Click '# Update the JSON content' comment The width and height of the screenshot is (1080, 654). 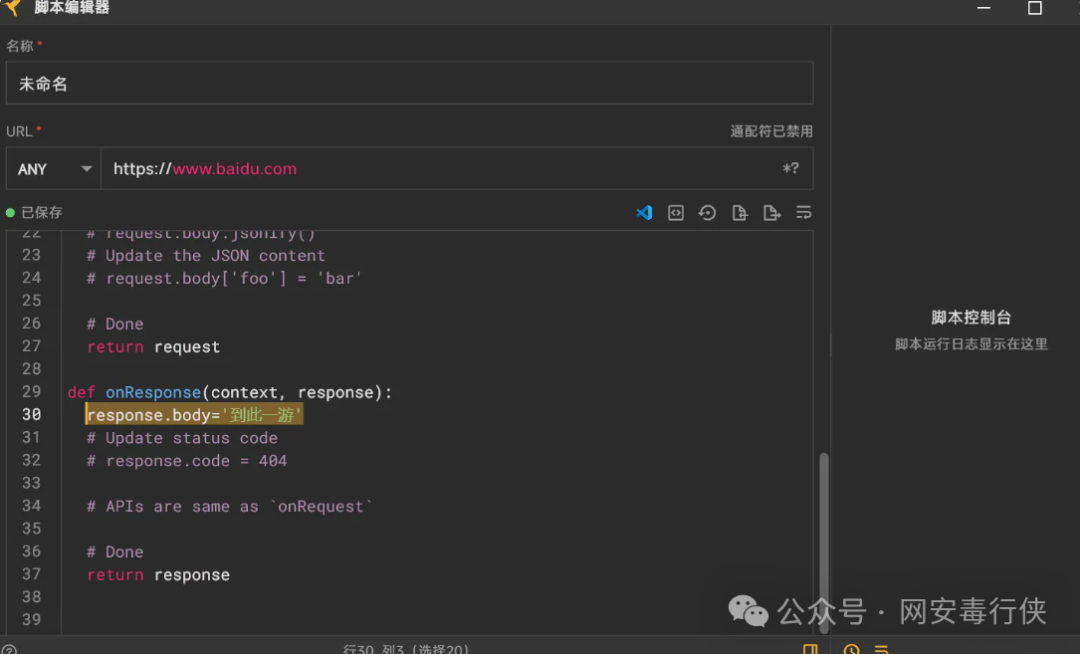point(206,255)
